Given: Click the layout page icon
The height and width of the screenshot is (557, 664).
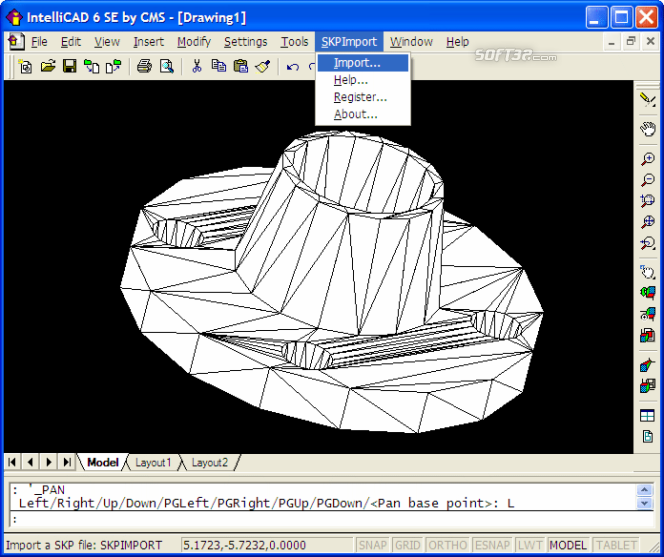Looking at the screenshot, I should click(647, 436).
